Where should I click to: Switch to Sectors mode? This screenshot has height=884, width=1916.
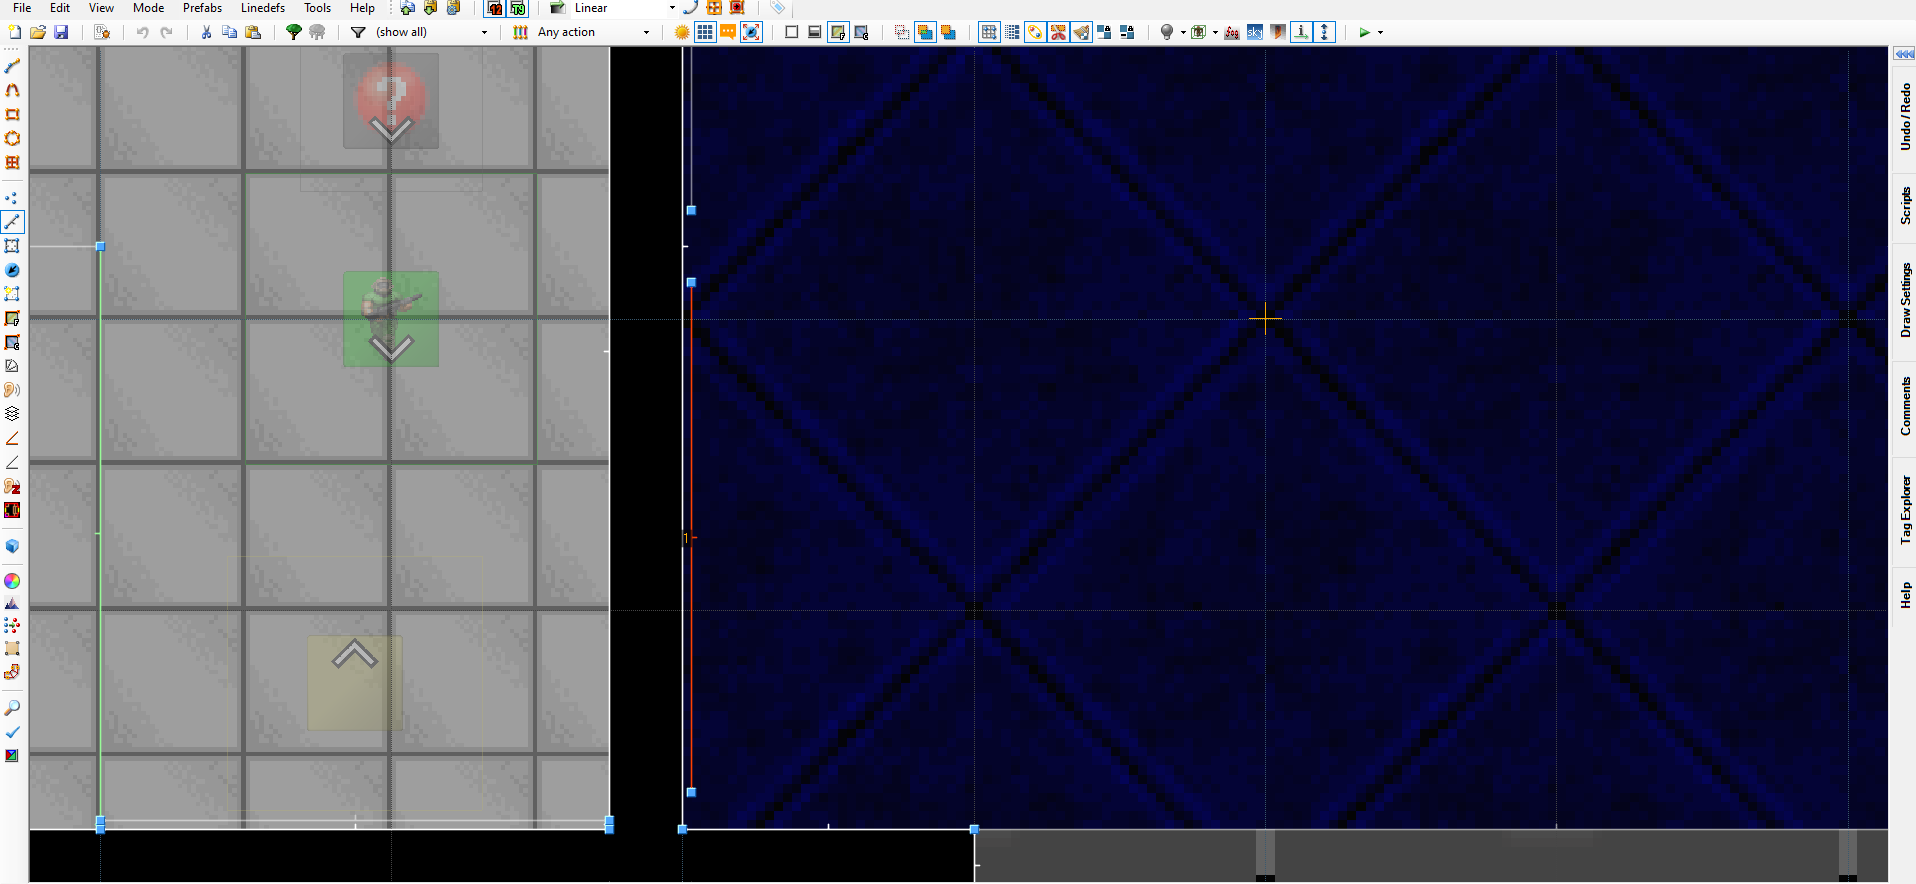(x=12, y=246)
